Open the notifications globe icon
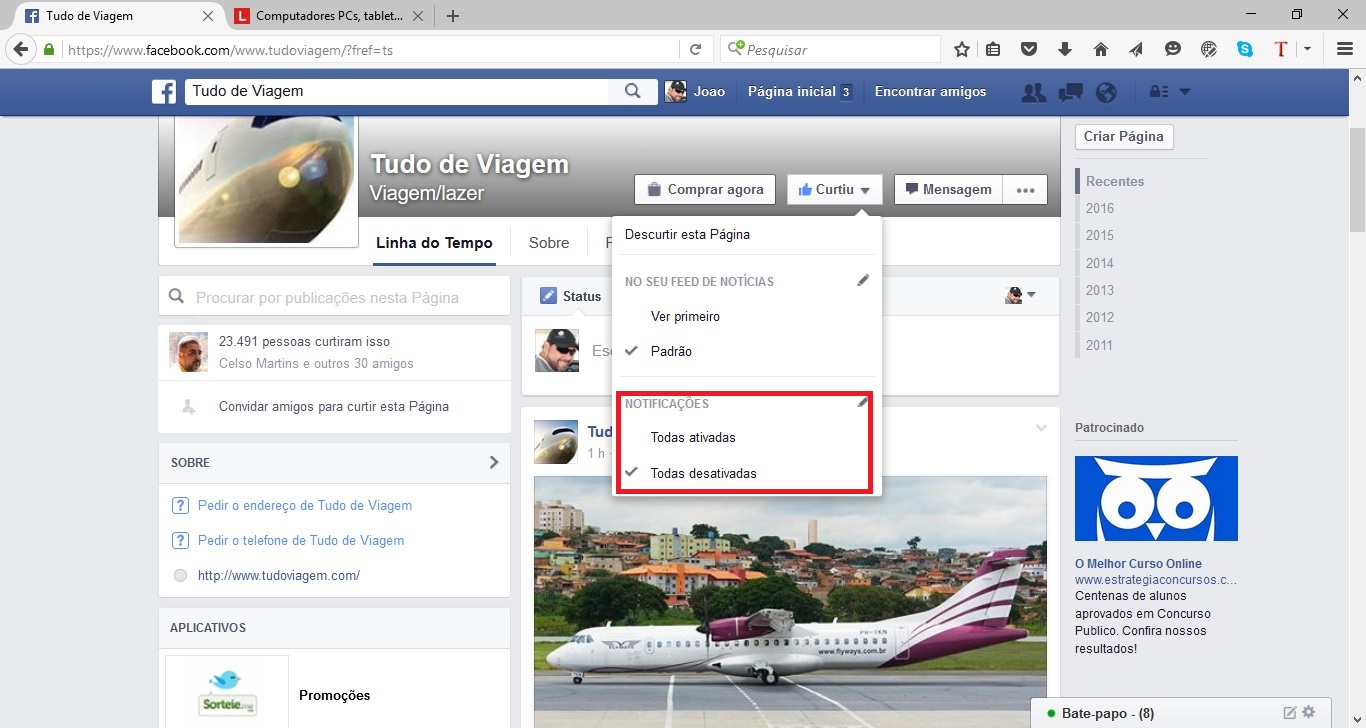 click(1106, 92)
